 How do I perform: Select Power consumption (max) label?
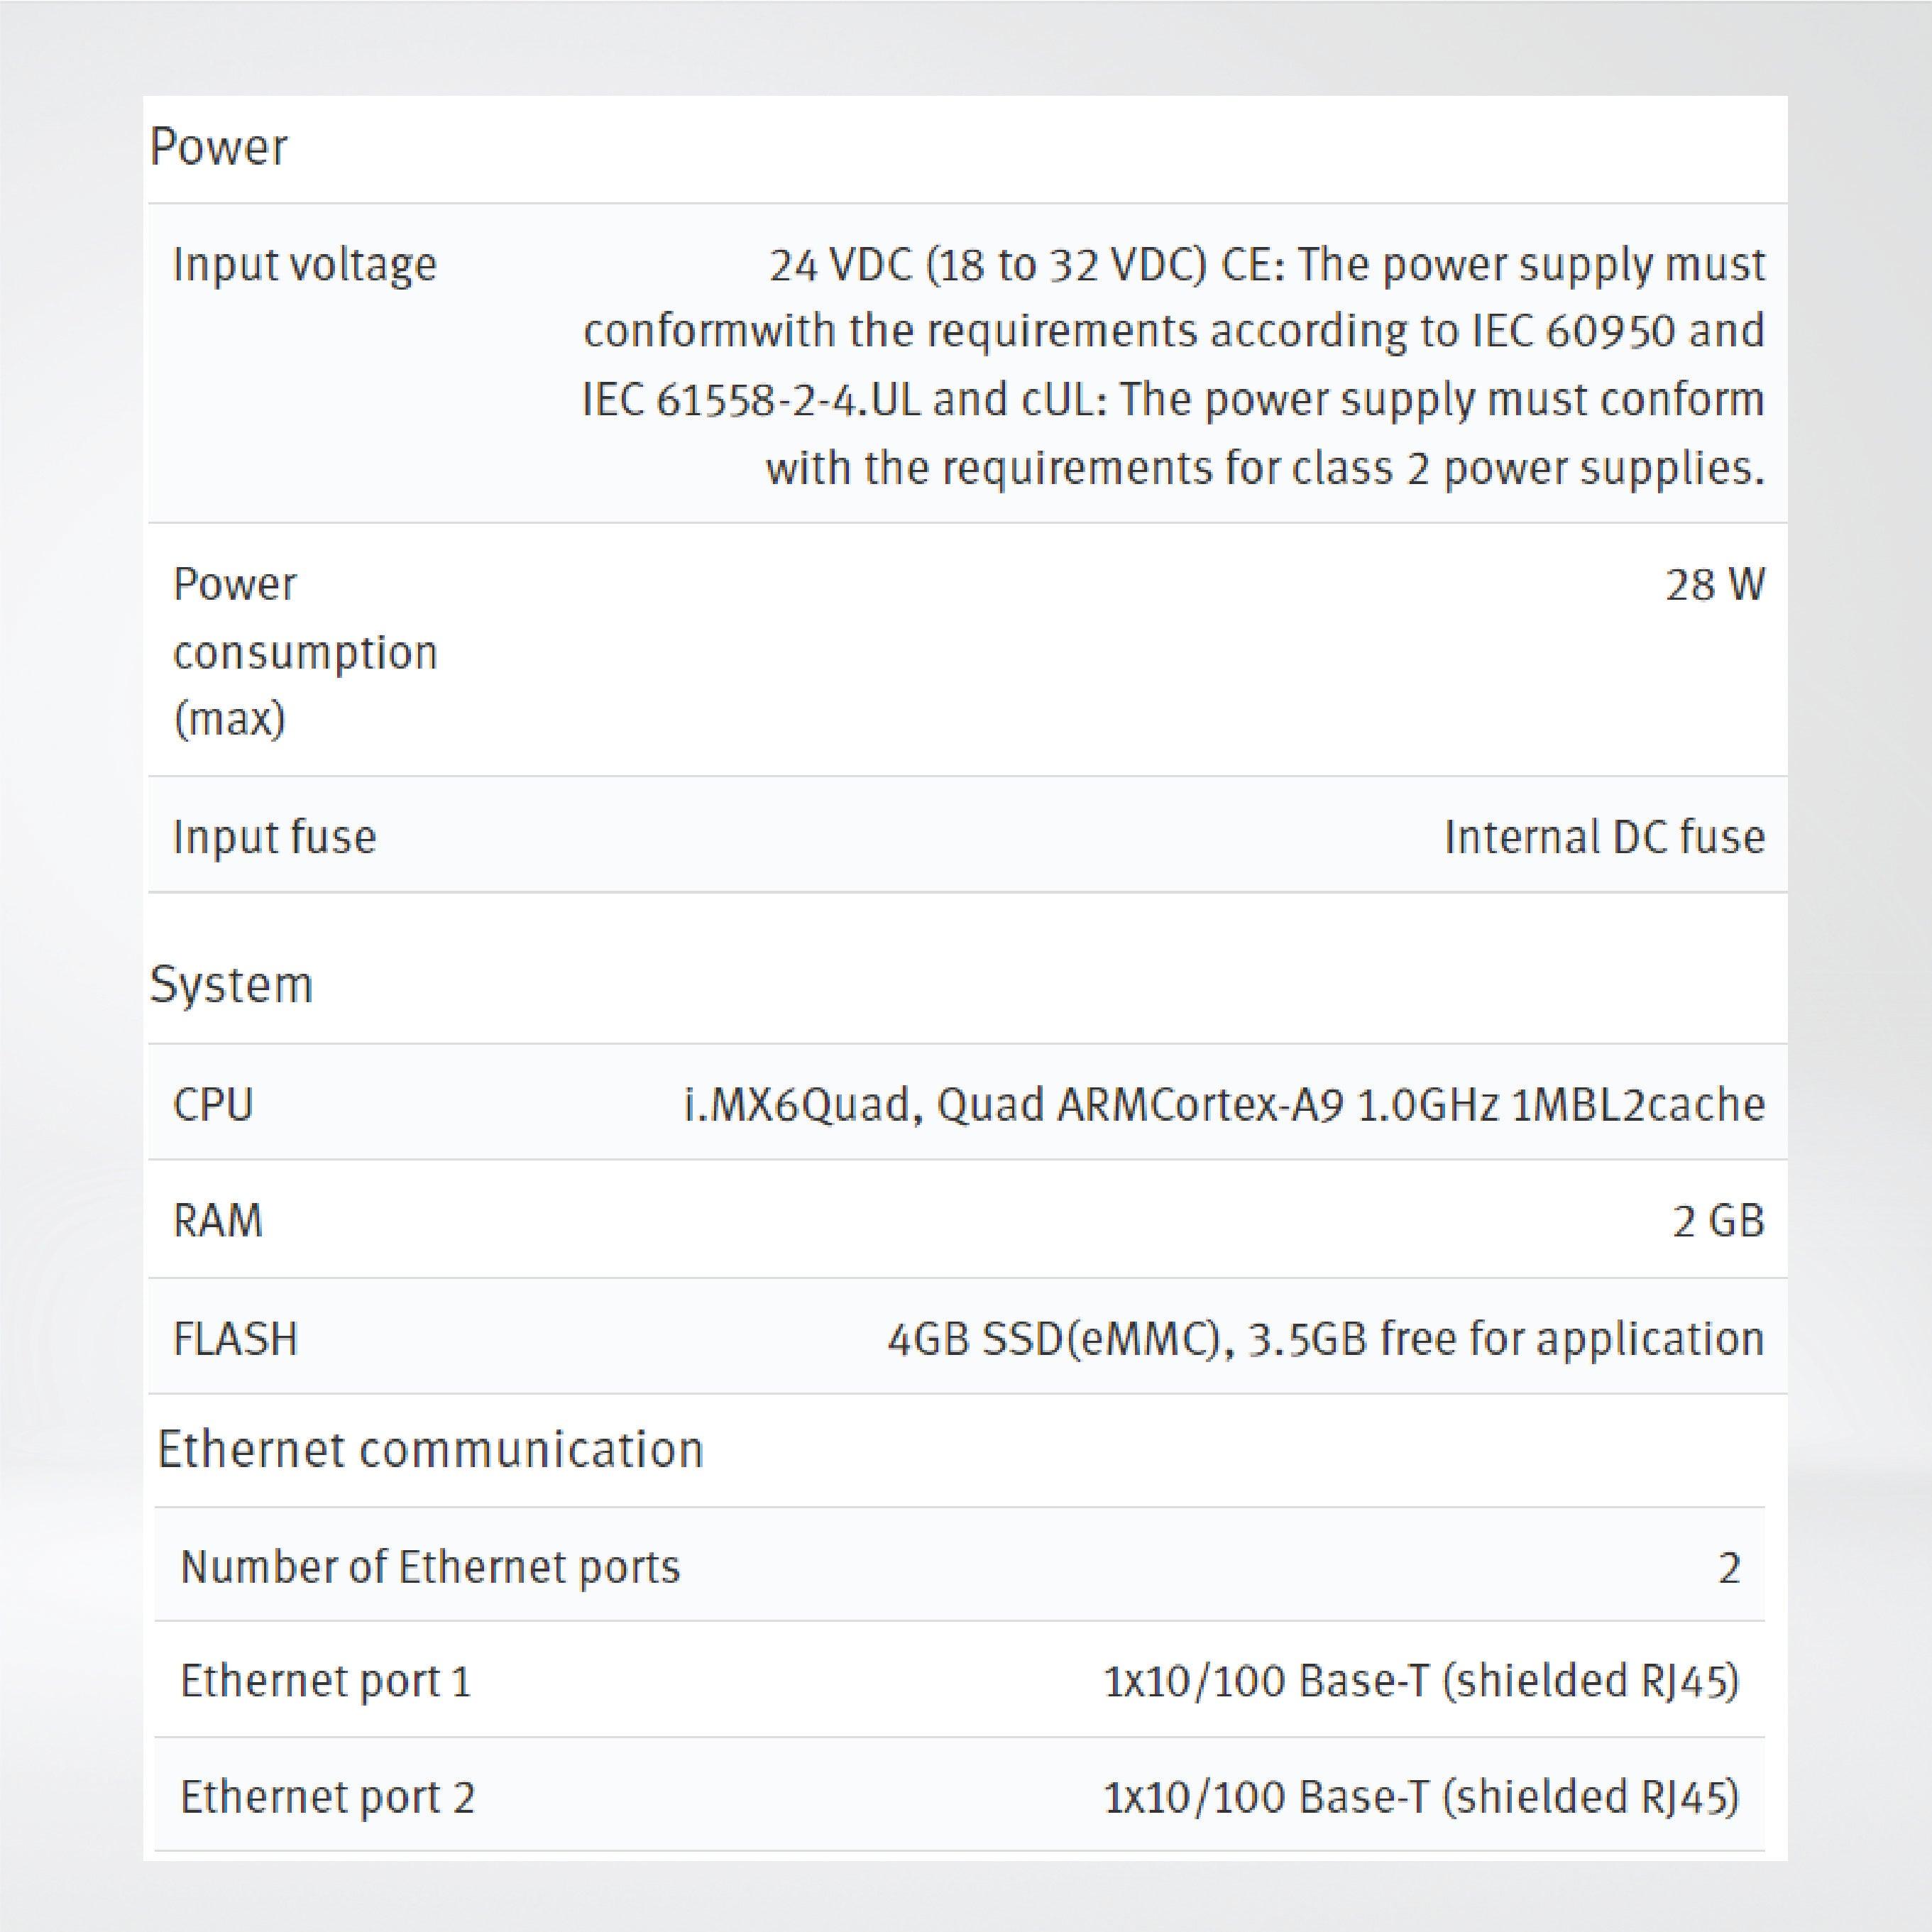tap(305, 651)
